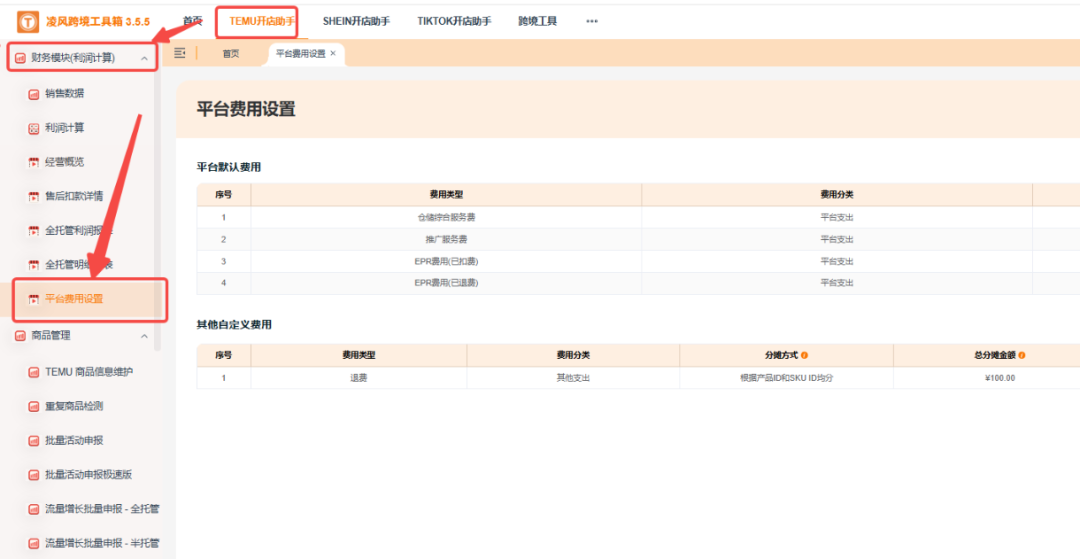1080x559 pixels.
Task: Open the 首页 top navigation item
Action: (x=193, y=21)
